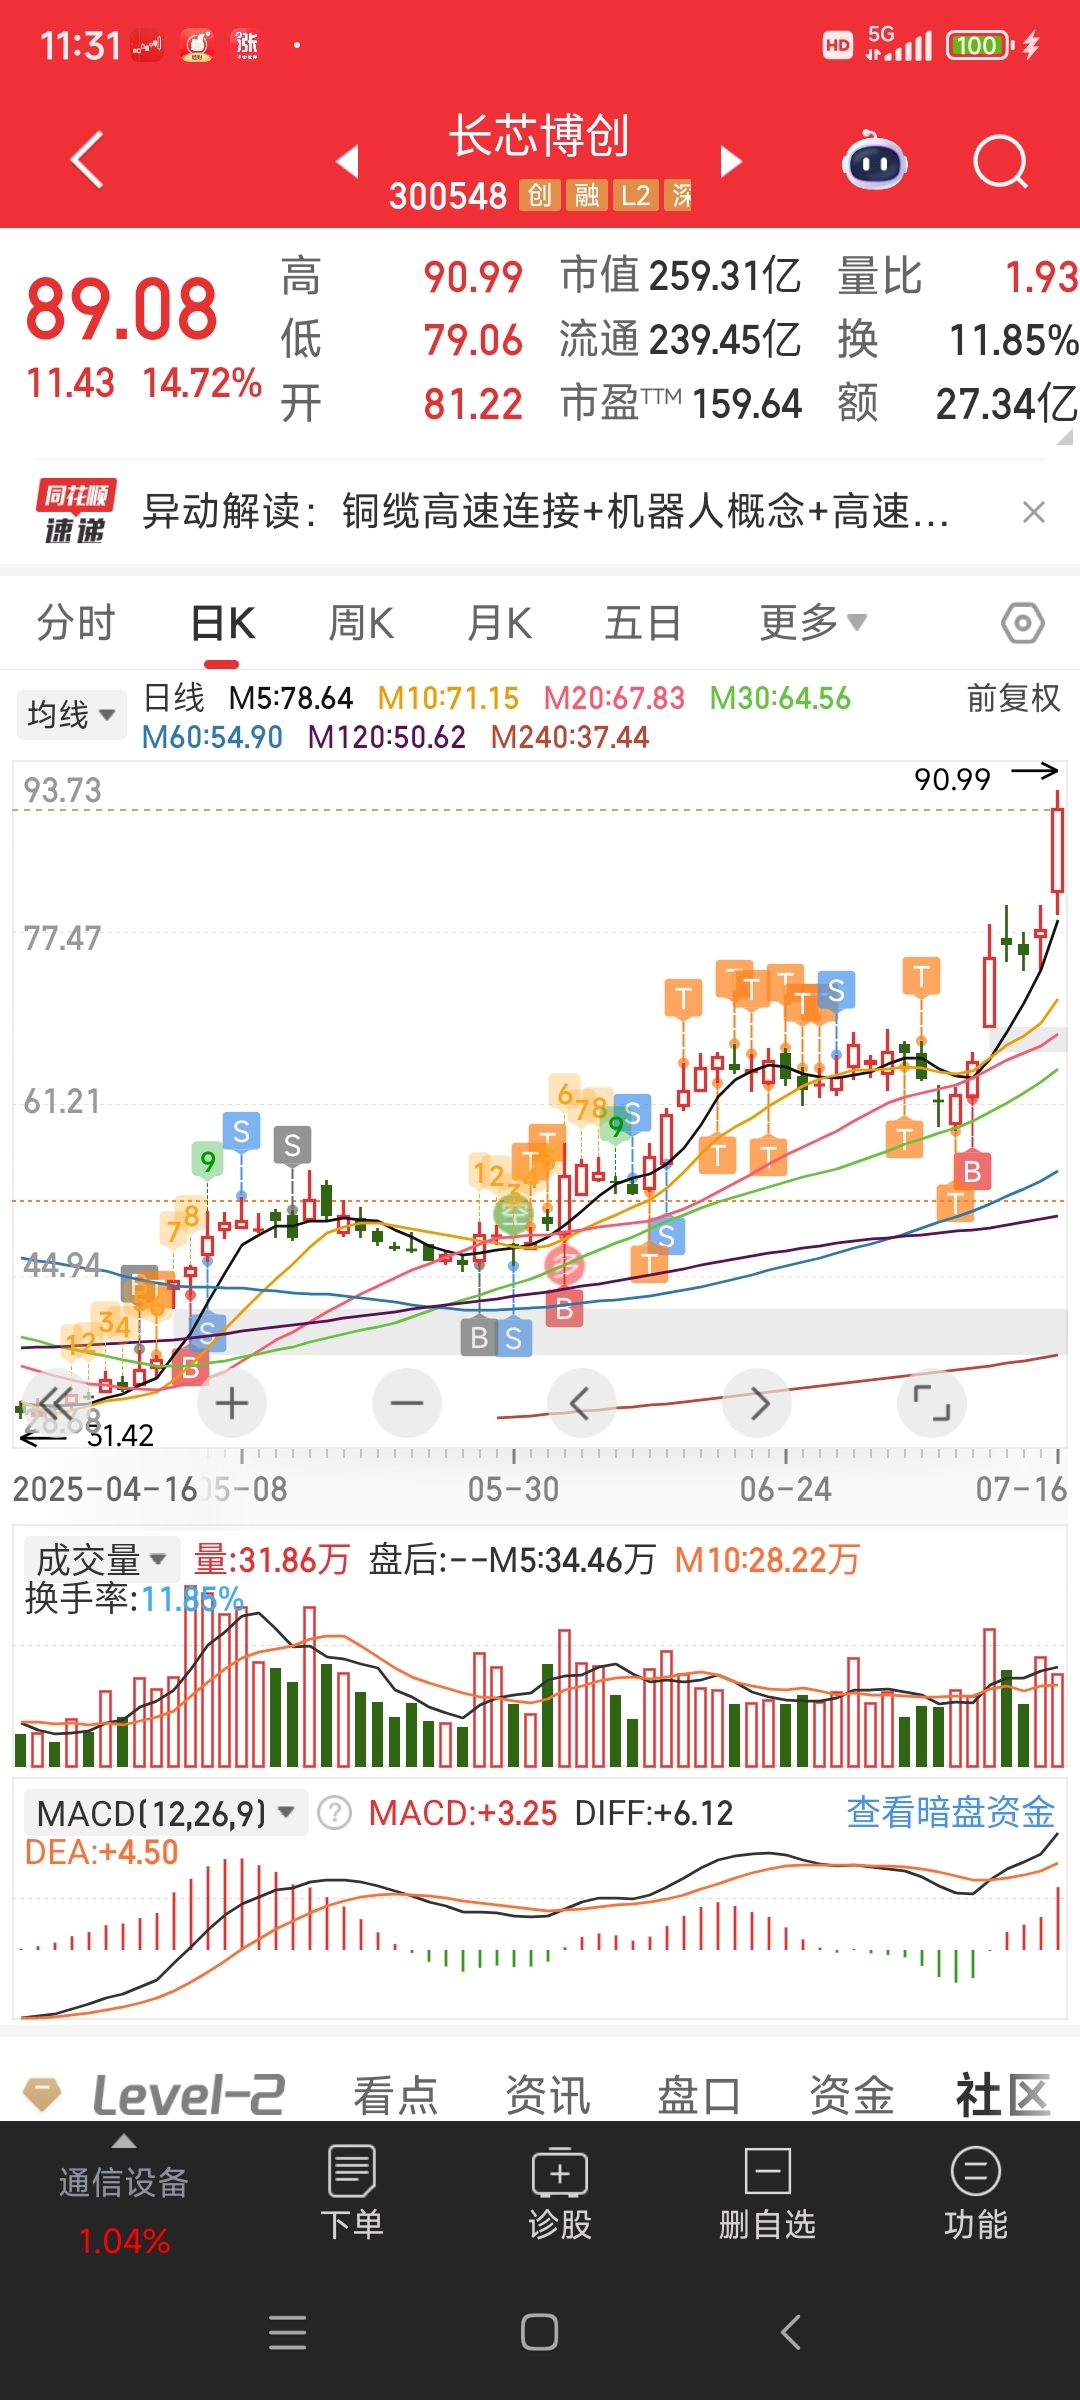Tap the DEA:+4.50 value
Image resolution: width=1080 pixels, height=2400 pixels.
pyautogui.click(x=101, y=1852)
